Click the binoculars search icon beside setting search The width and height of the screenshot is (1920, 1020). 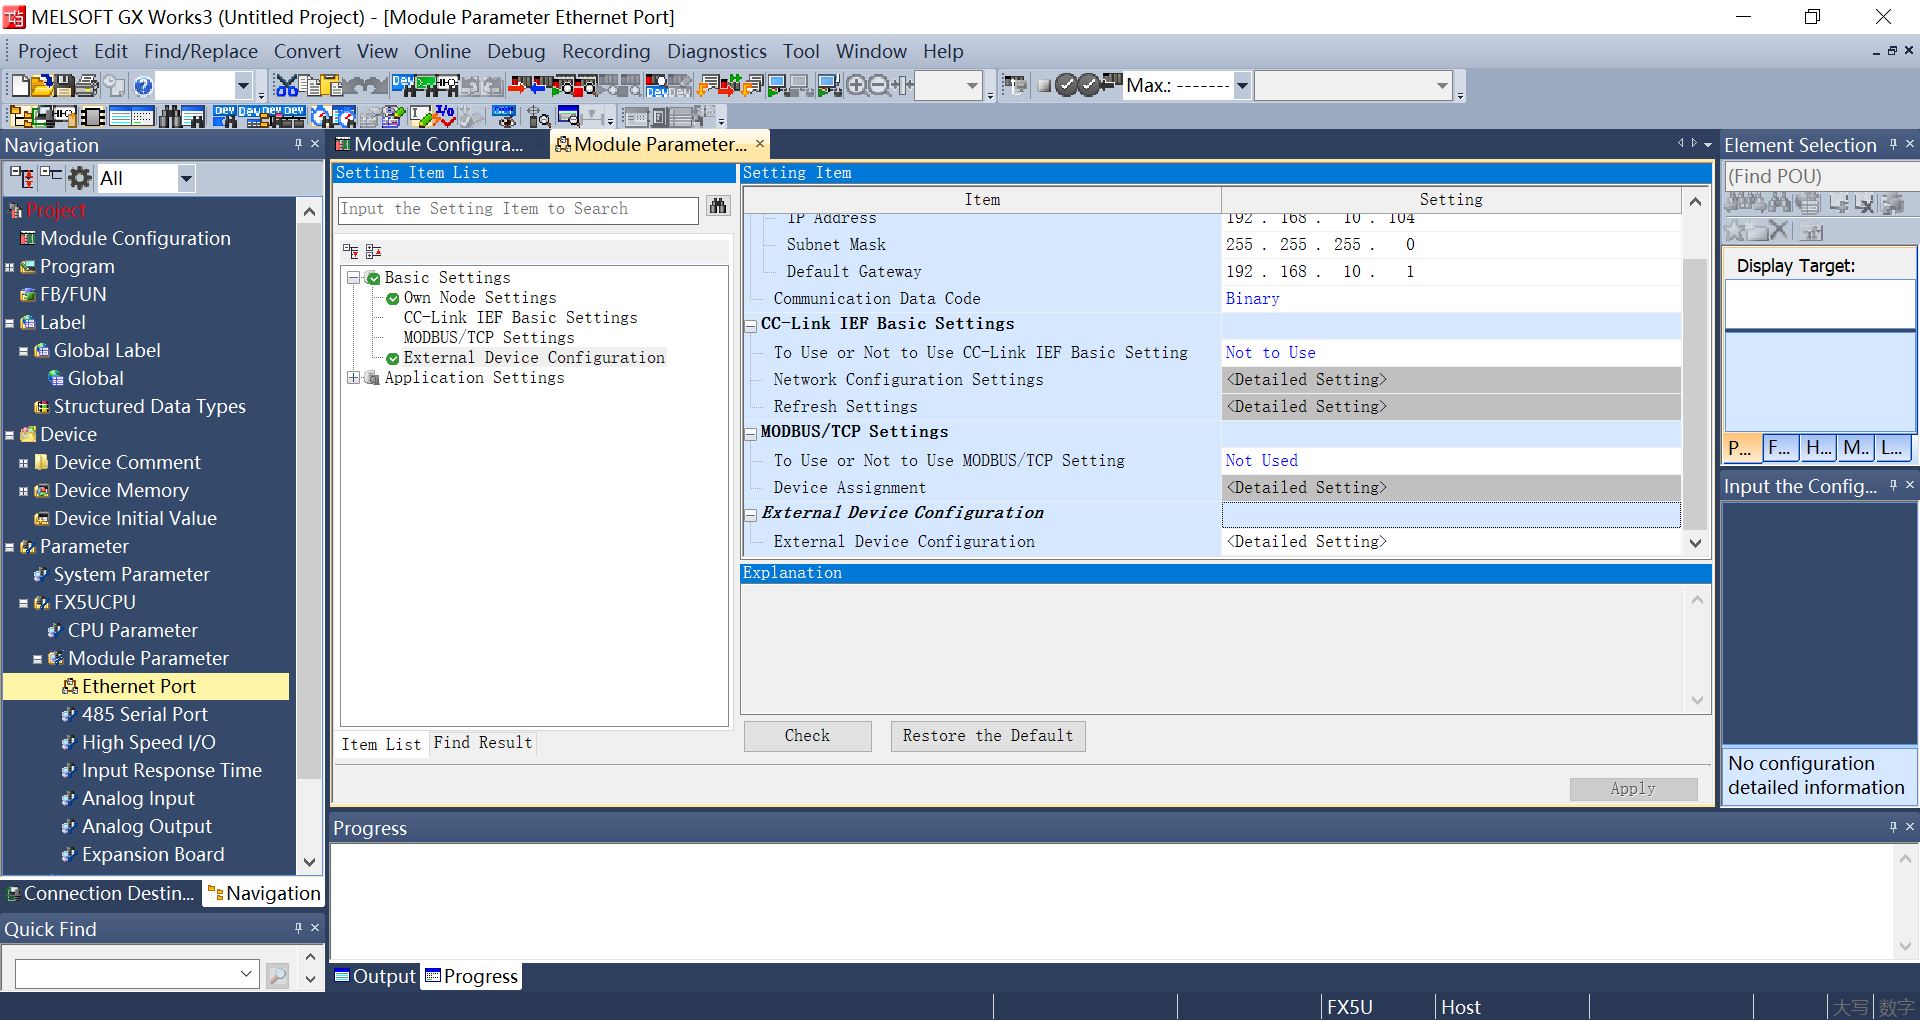[717, 207]
